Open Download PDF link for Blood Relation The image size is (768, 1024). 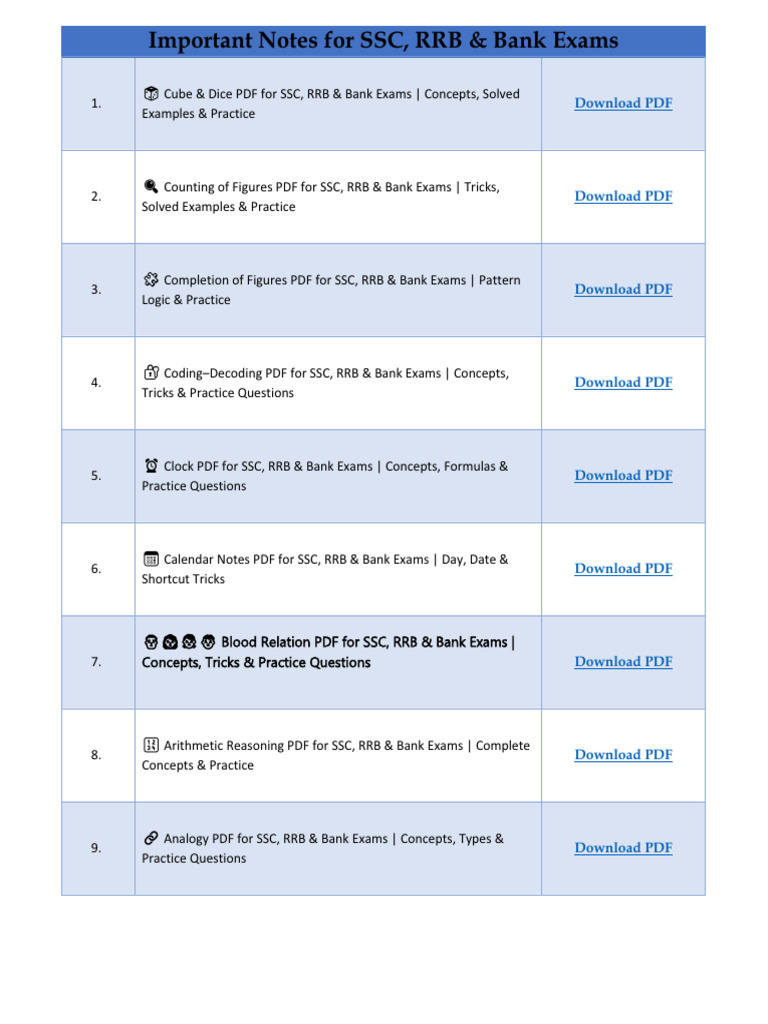[623, 662]
